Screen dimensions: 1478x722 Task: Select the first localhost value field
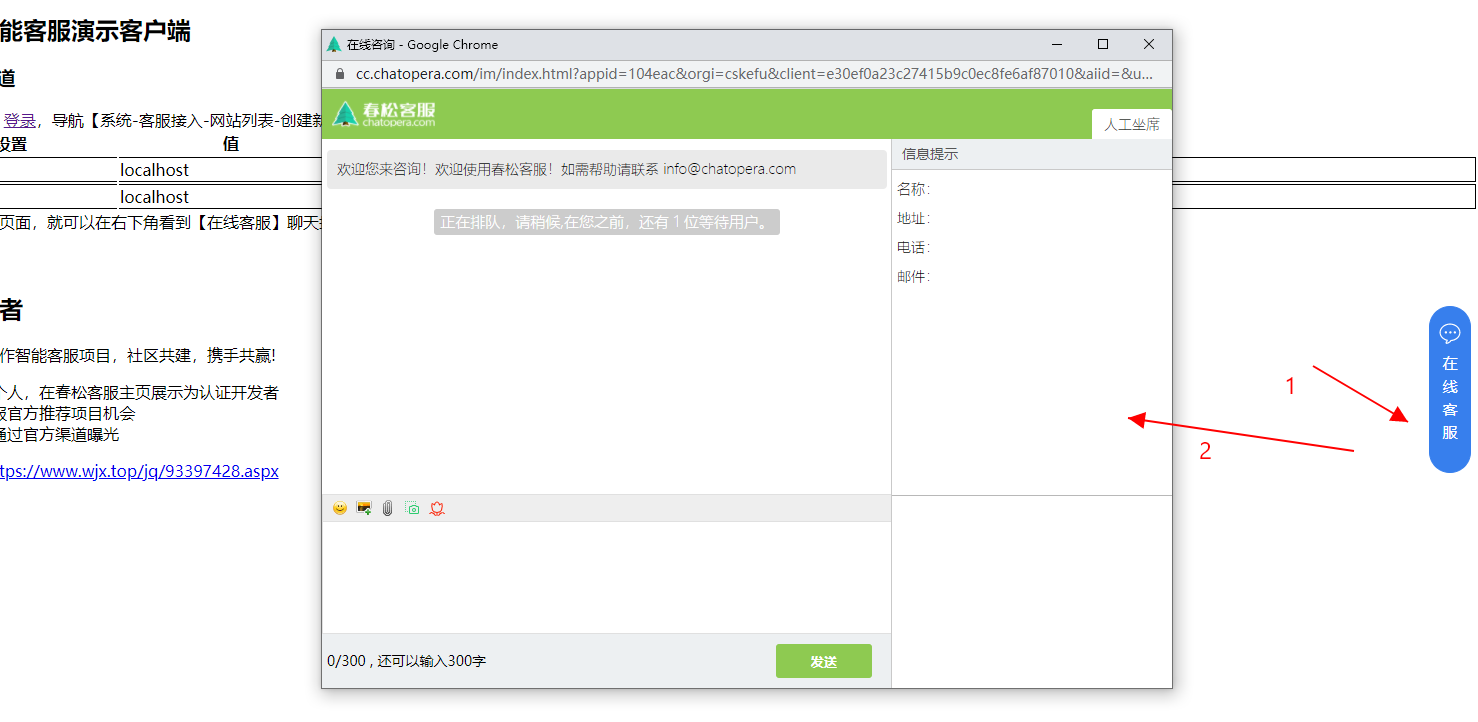point(155,169)
